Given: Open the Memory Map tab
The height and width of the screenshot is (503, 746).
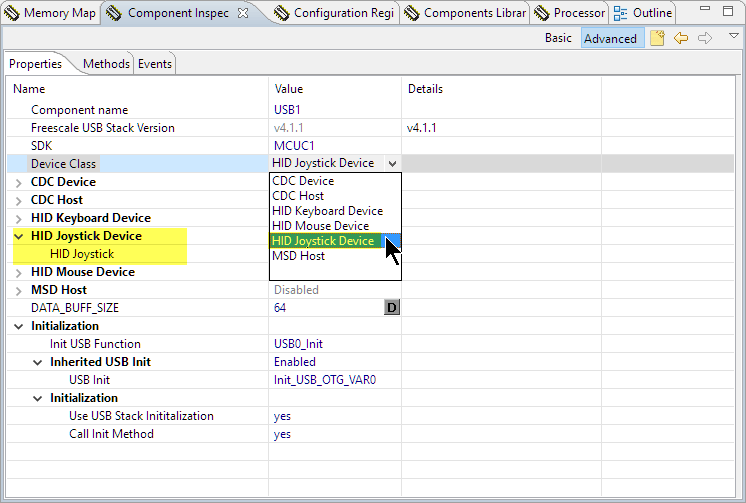Looking at the screenshot, I should pos(50,13).
